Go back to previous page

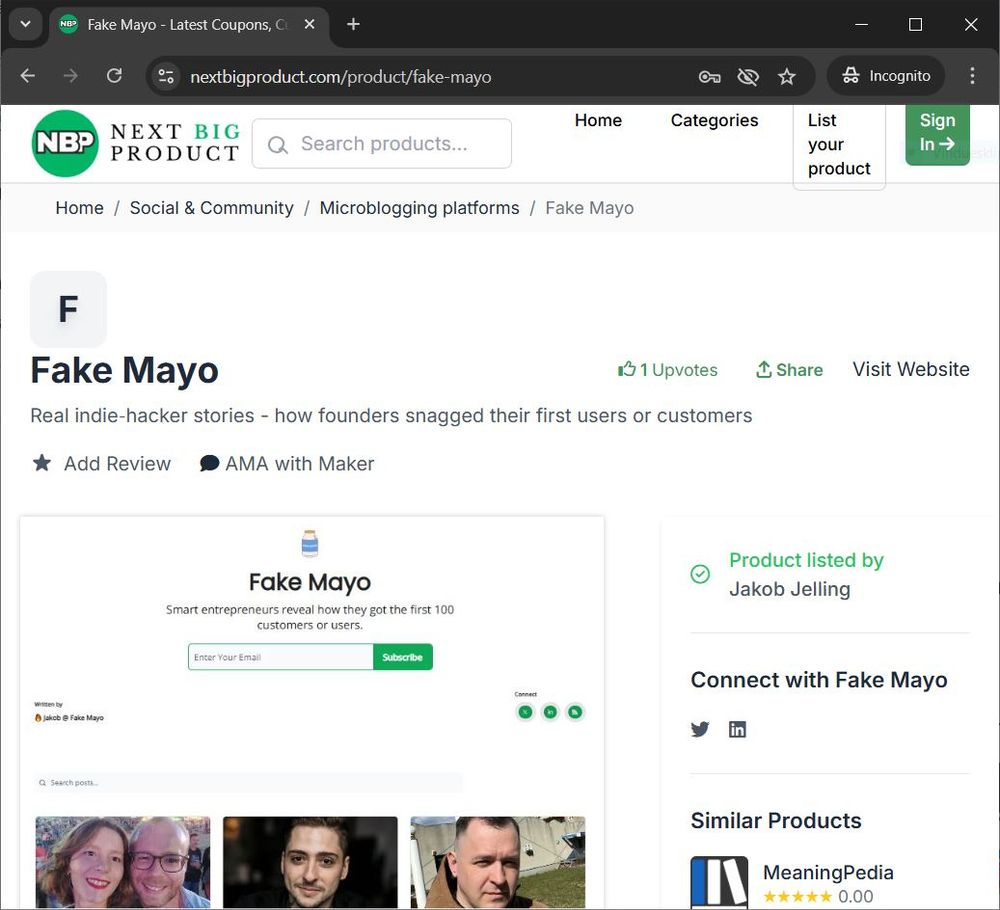pyautogui.click(x=27, y=76)
